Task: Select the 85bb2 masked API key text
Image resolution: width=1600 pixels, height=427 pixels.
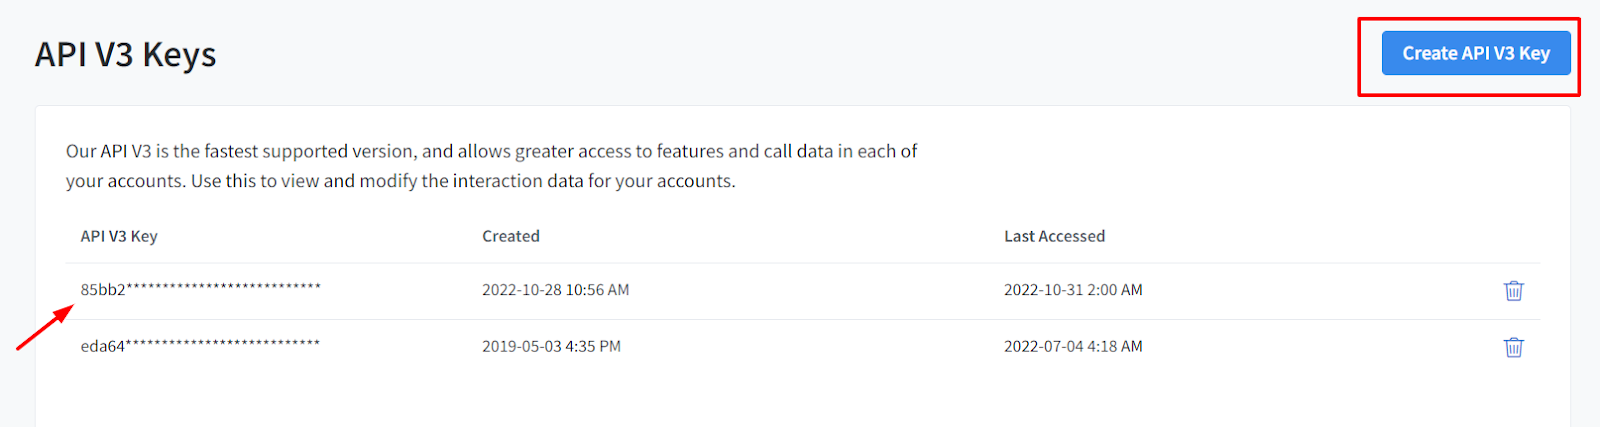Action: (x=200, y=290)
